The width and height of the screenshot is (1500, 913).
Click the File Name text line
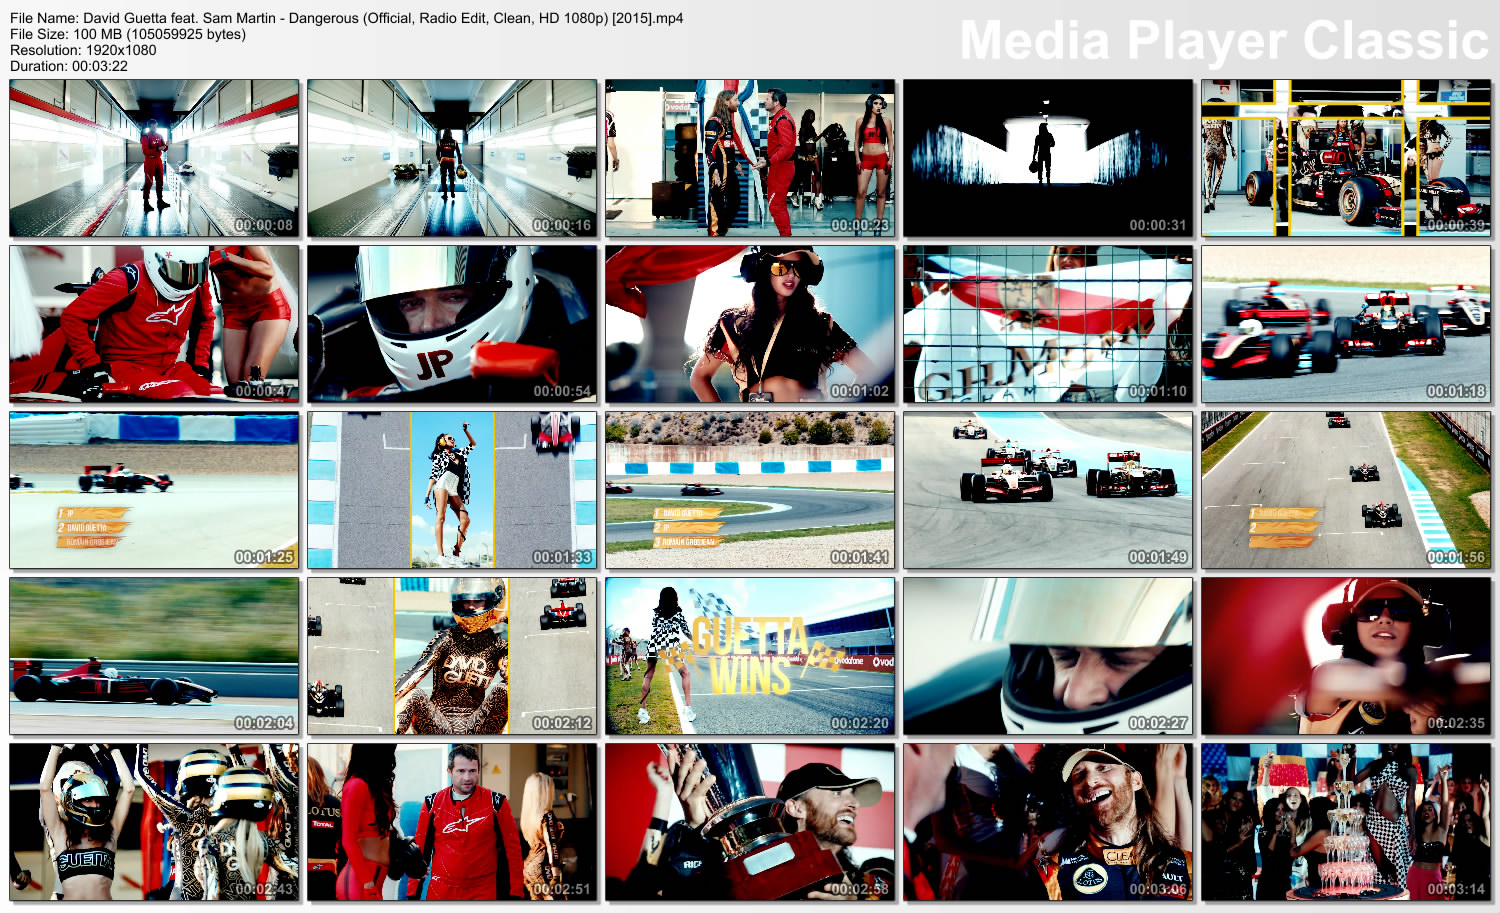(x=347, y=18)
